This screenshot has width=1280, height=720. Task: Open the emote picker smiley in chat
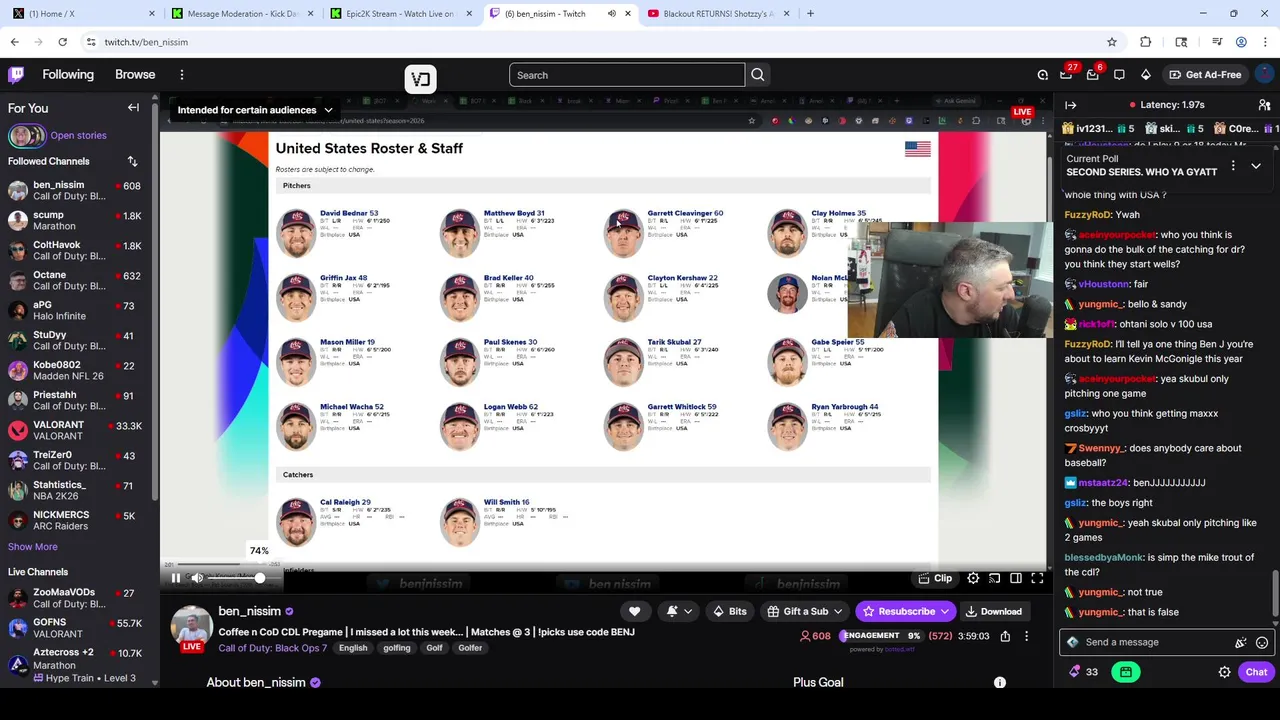pyautogui.click(x=1262, y=643)
